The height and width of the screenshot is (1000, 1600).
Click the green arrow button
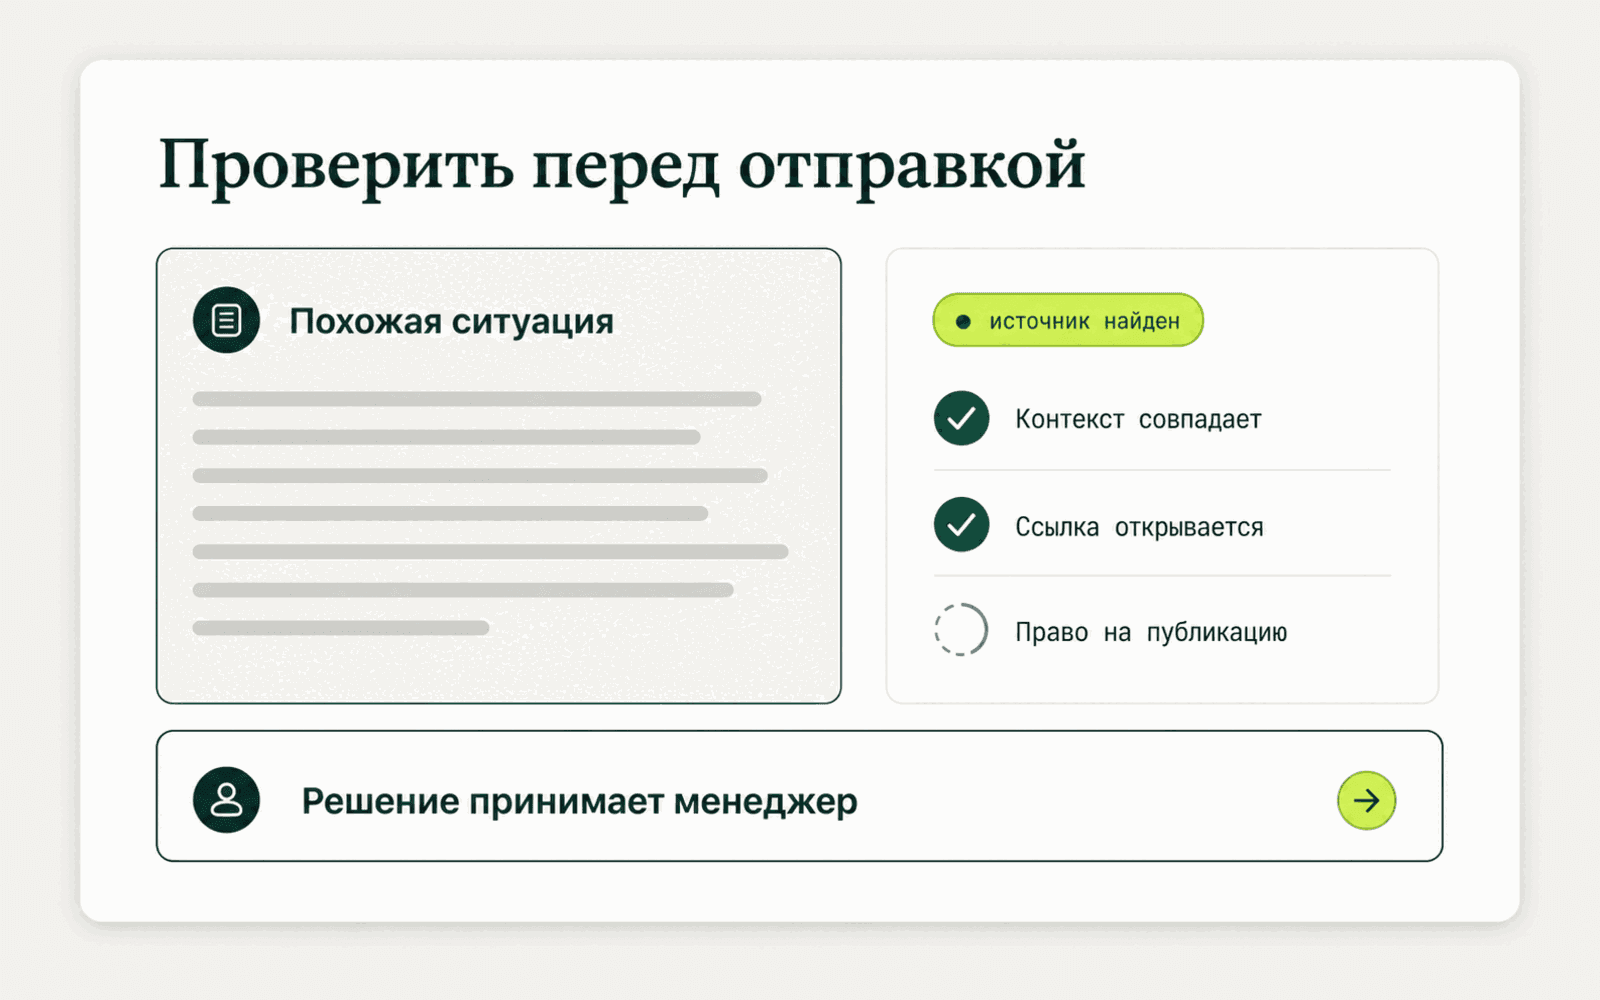point(1366,800)
